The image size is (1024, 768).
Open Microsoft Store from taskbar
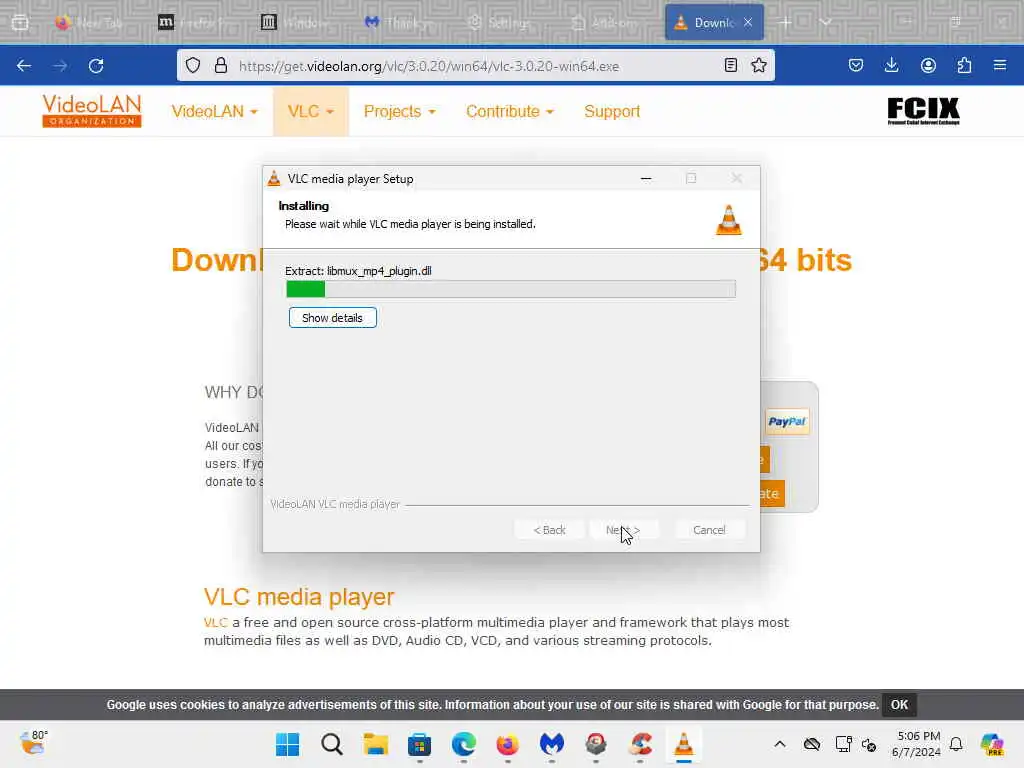pos(419,744)
